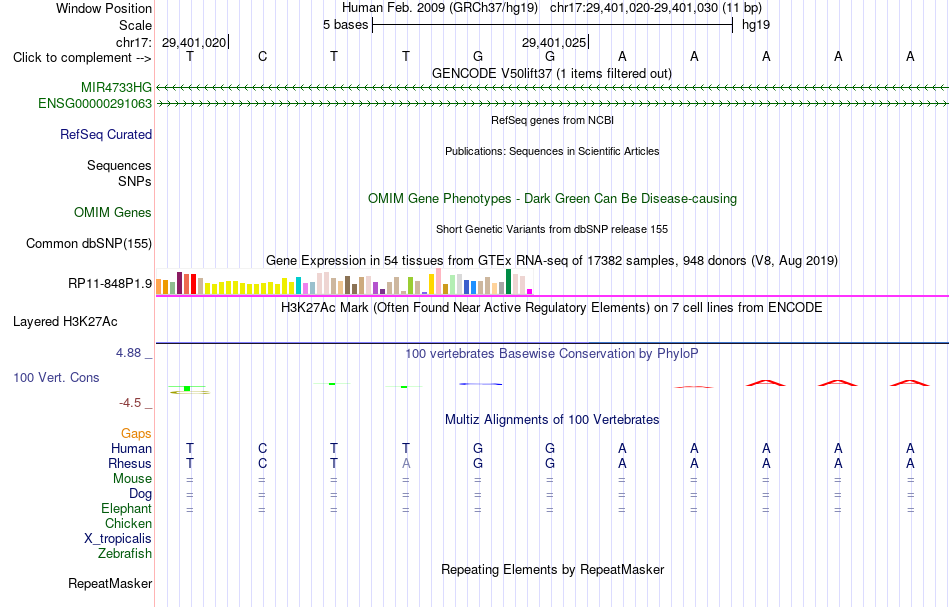This screenshot has height=607, width=950.
Task: Click the C base in the Human alignment row
Action: click(262, 448)
